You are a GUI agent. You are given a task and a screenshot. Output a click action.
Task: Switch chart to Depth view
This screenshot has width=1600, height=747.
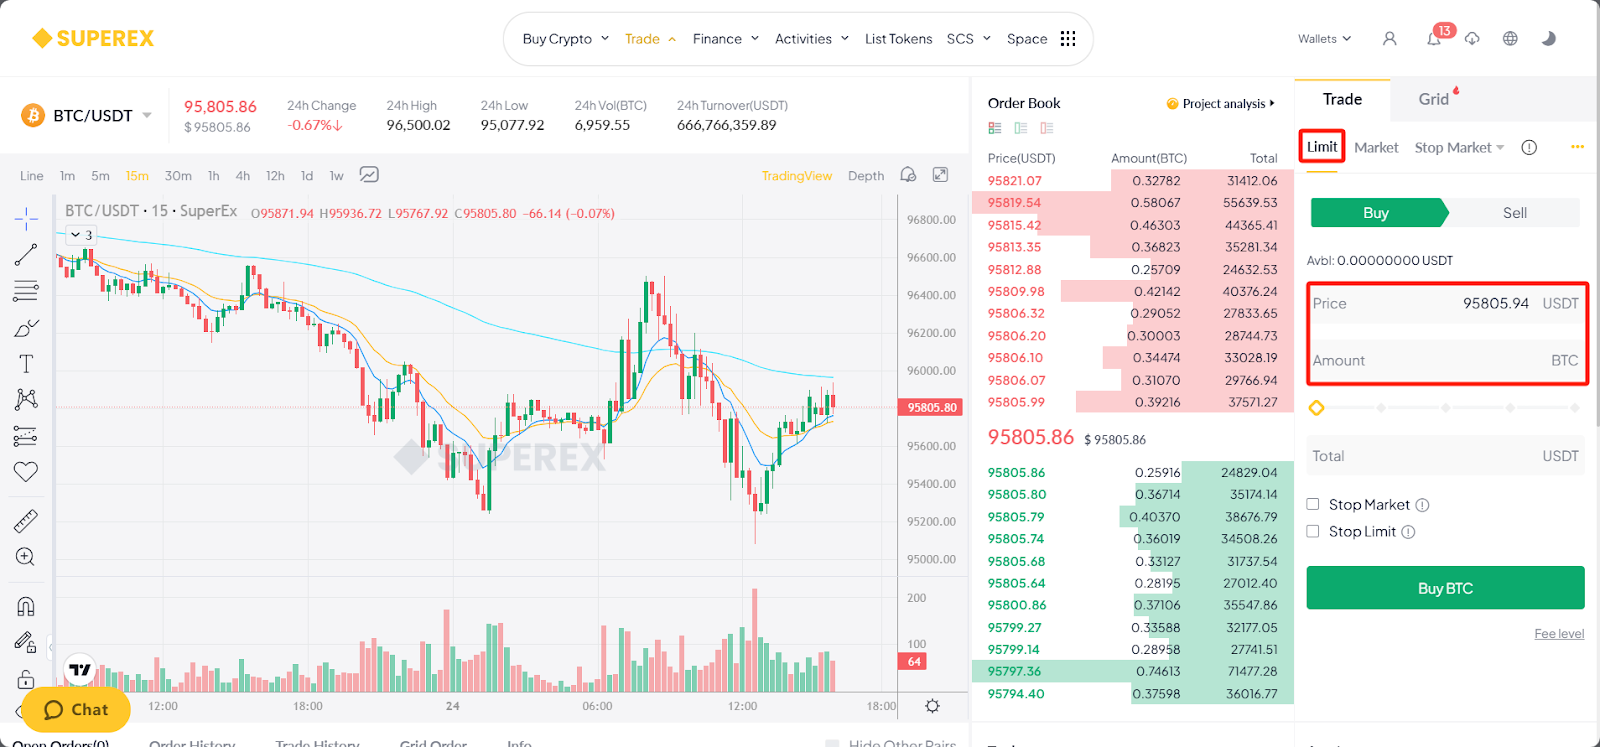[x=866, y=175]
